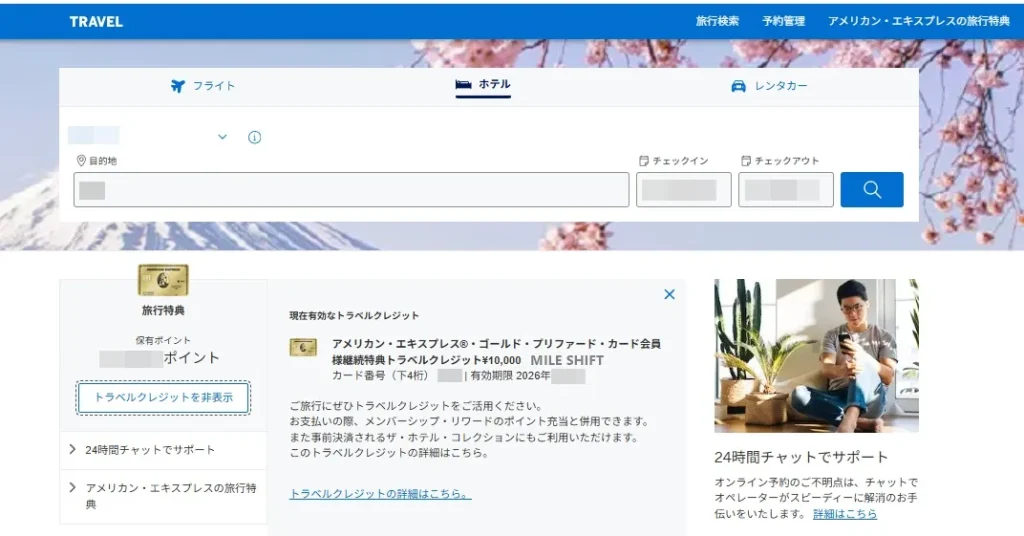1024x536 pixels.
Task: Click the check-in calendar icon
Action: 644,161
